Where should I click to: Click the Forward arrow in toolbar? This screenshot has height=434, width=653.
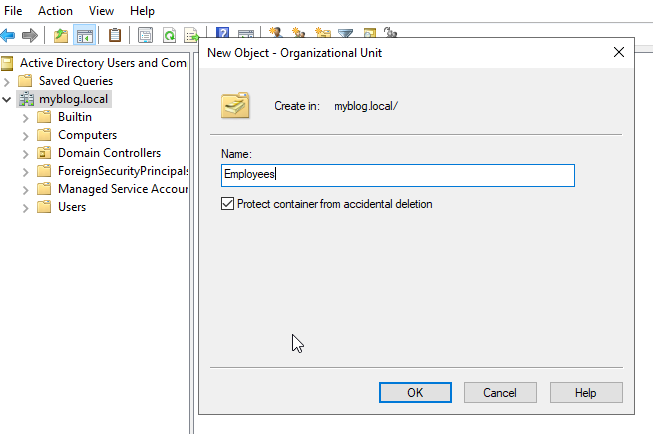[30, 35]
